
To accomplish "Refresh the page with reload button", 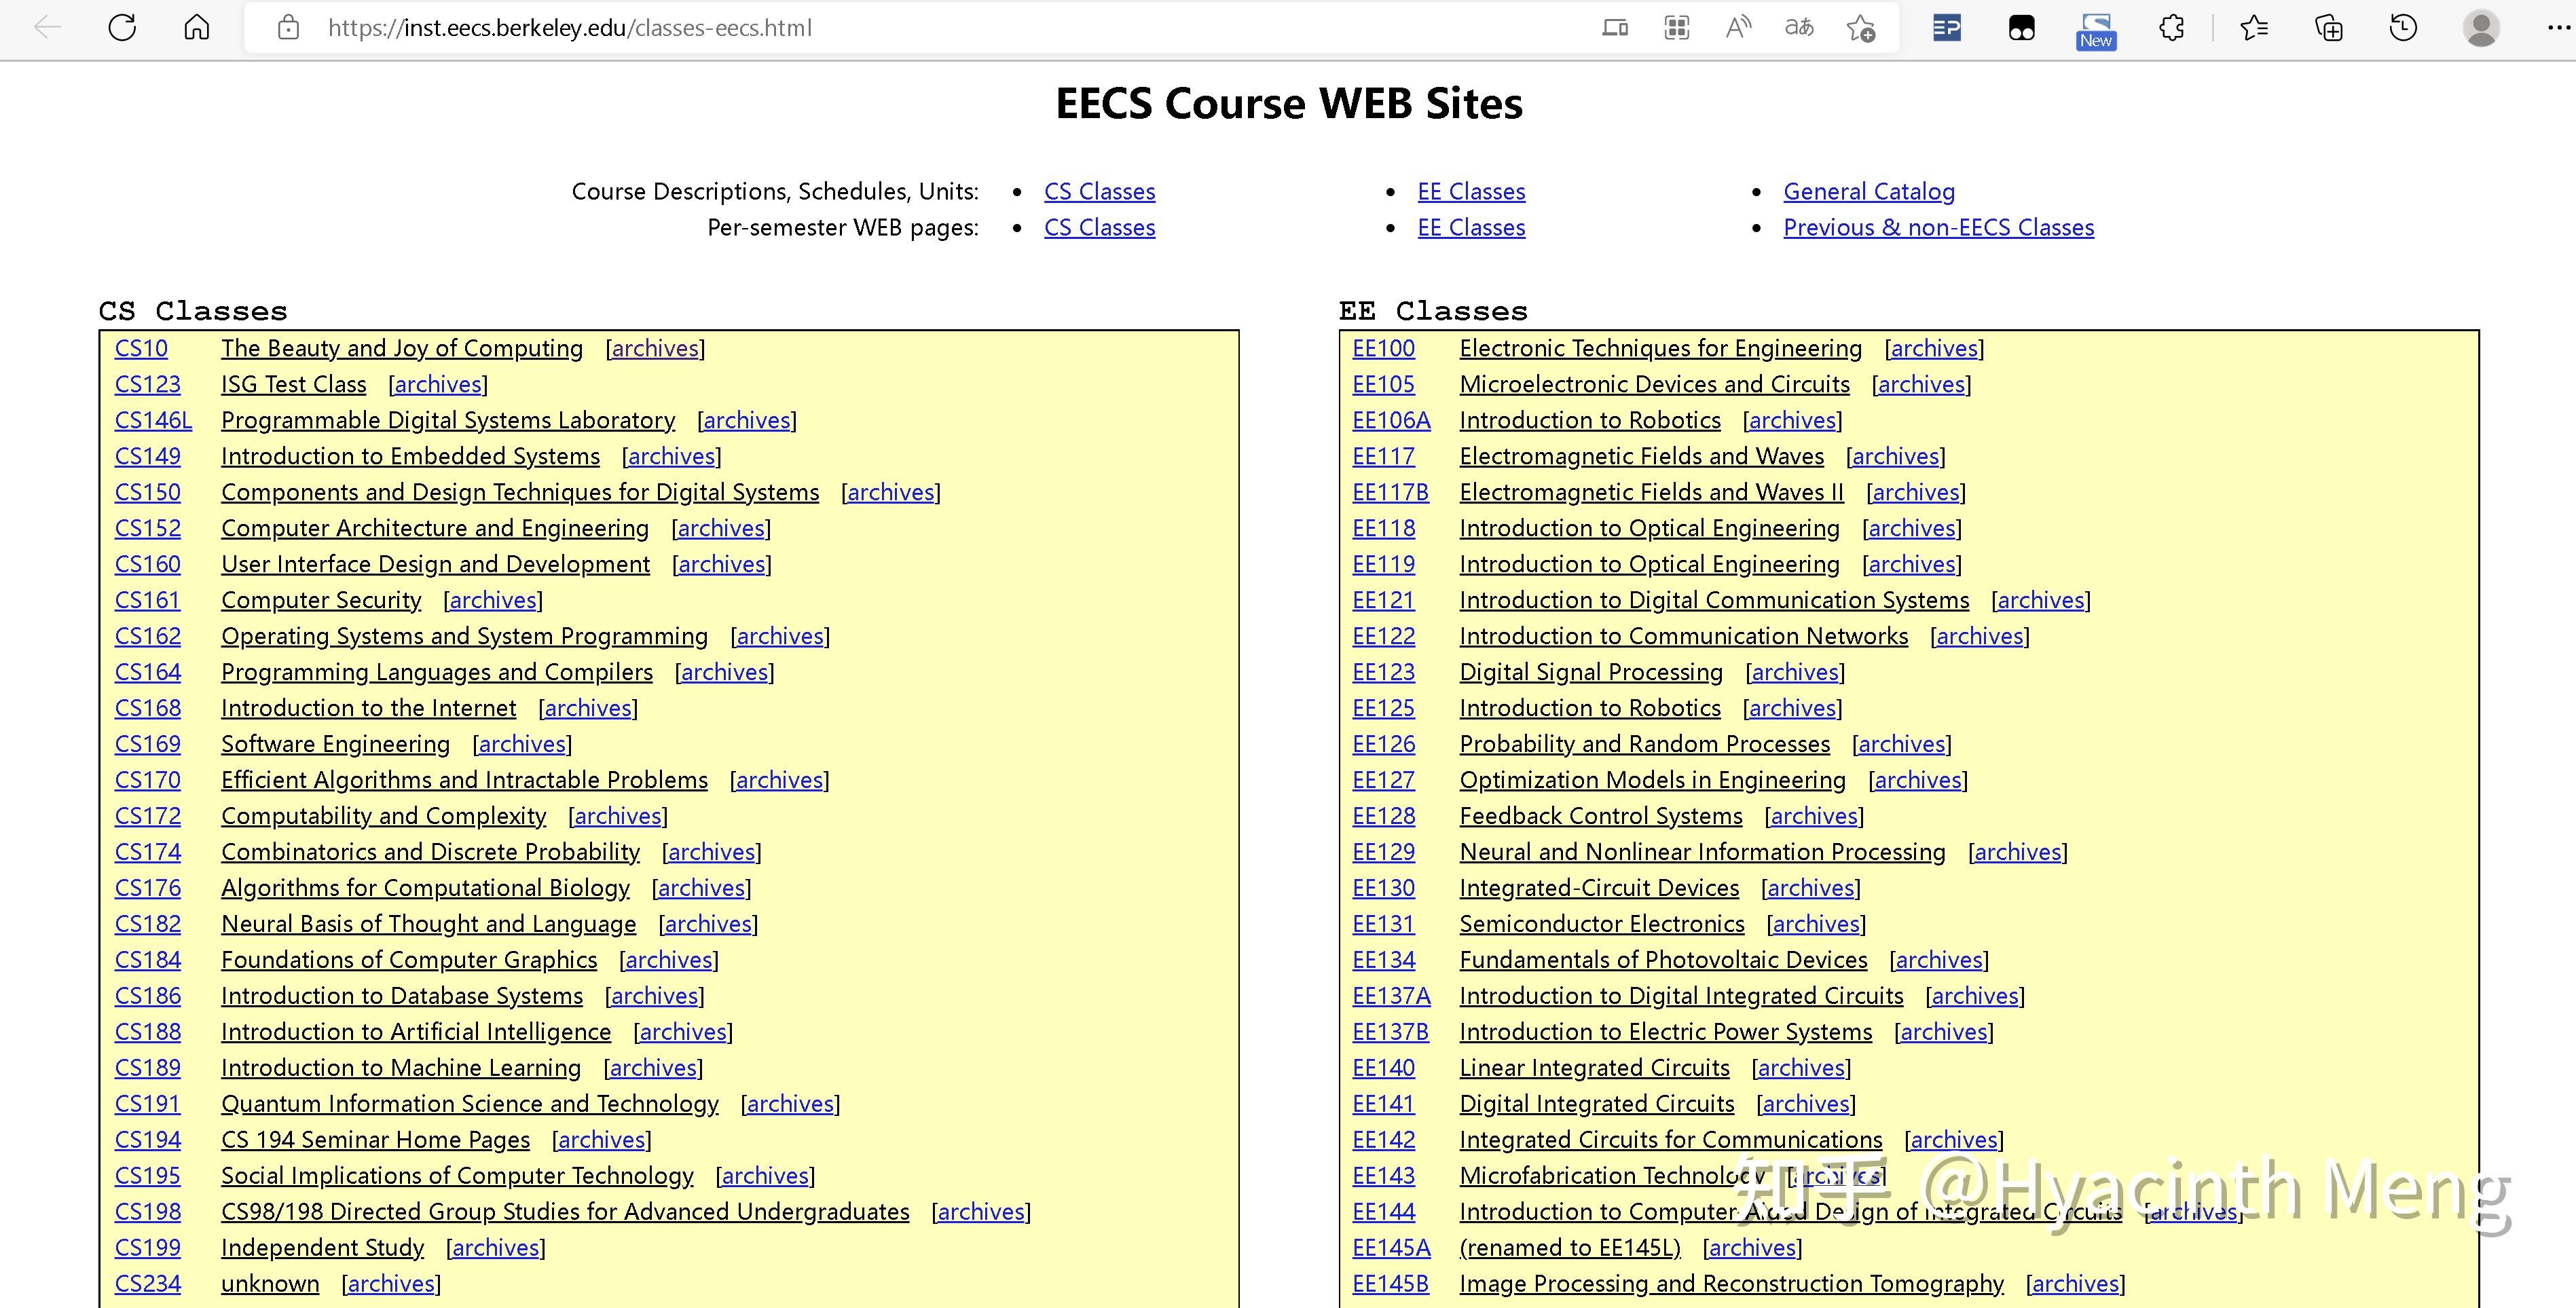I will tap(122, 27).
